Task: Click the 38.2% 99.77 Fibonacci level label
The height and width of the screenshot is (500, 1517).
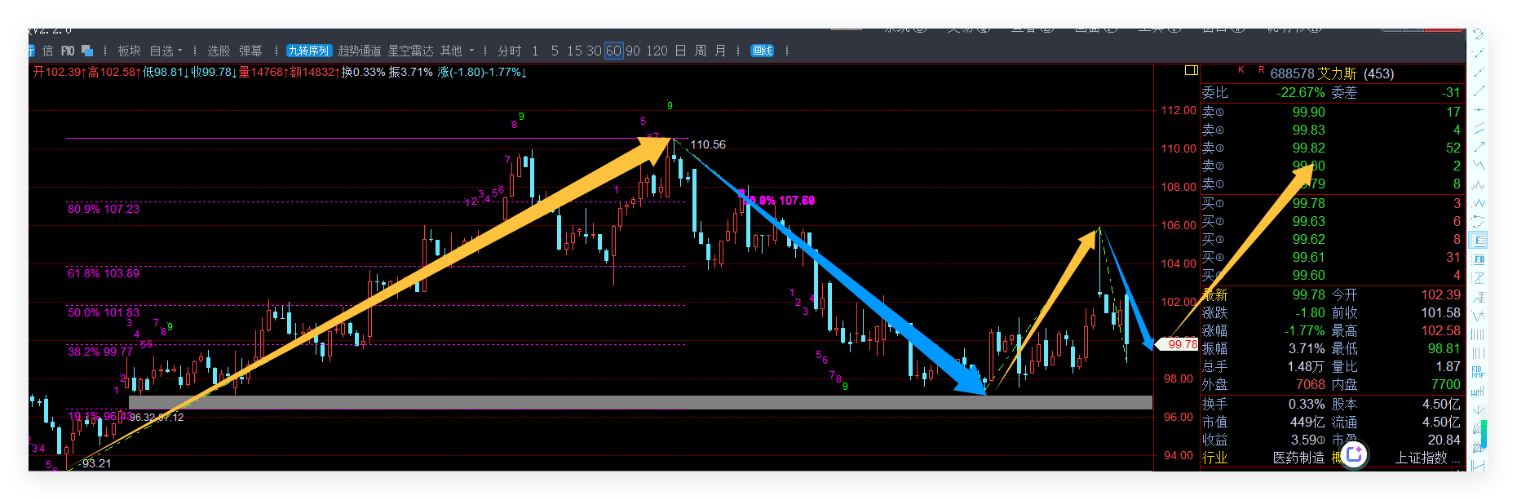Action: point(100,351)
